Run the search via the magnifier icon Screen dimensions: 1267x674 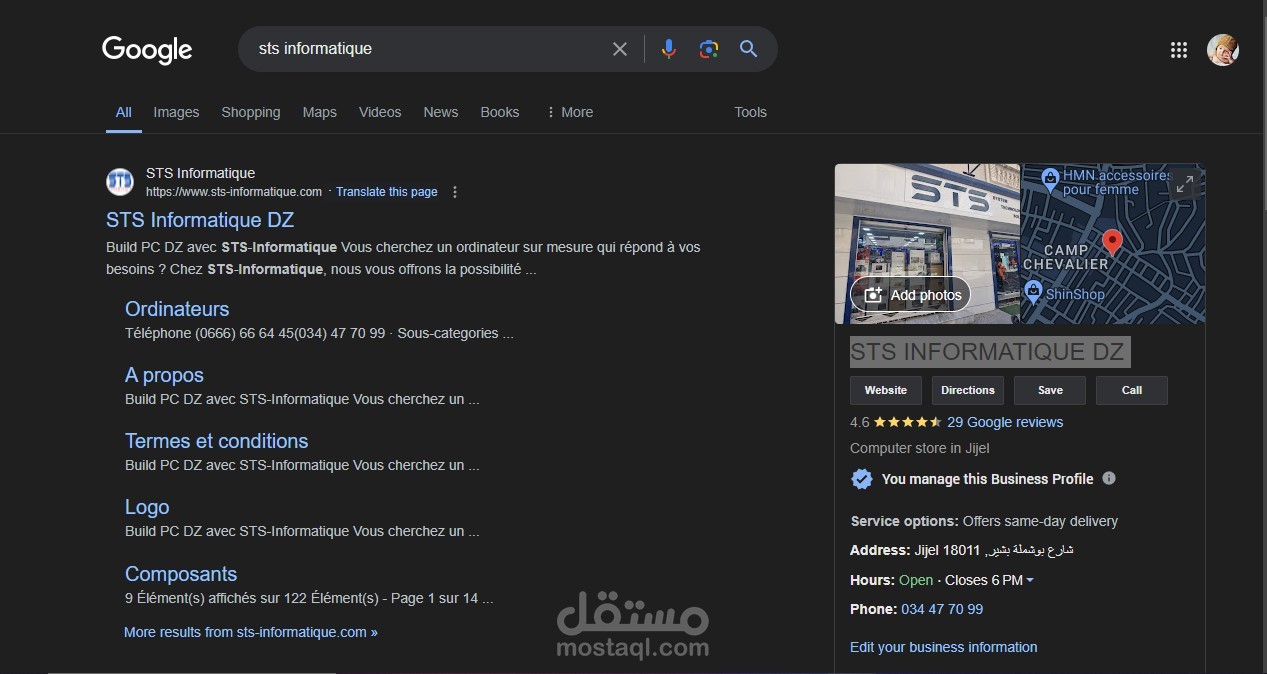pyautogui.click(x=748, y=48)
